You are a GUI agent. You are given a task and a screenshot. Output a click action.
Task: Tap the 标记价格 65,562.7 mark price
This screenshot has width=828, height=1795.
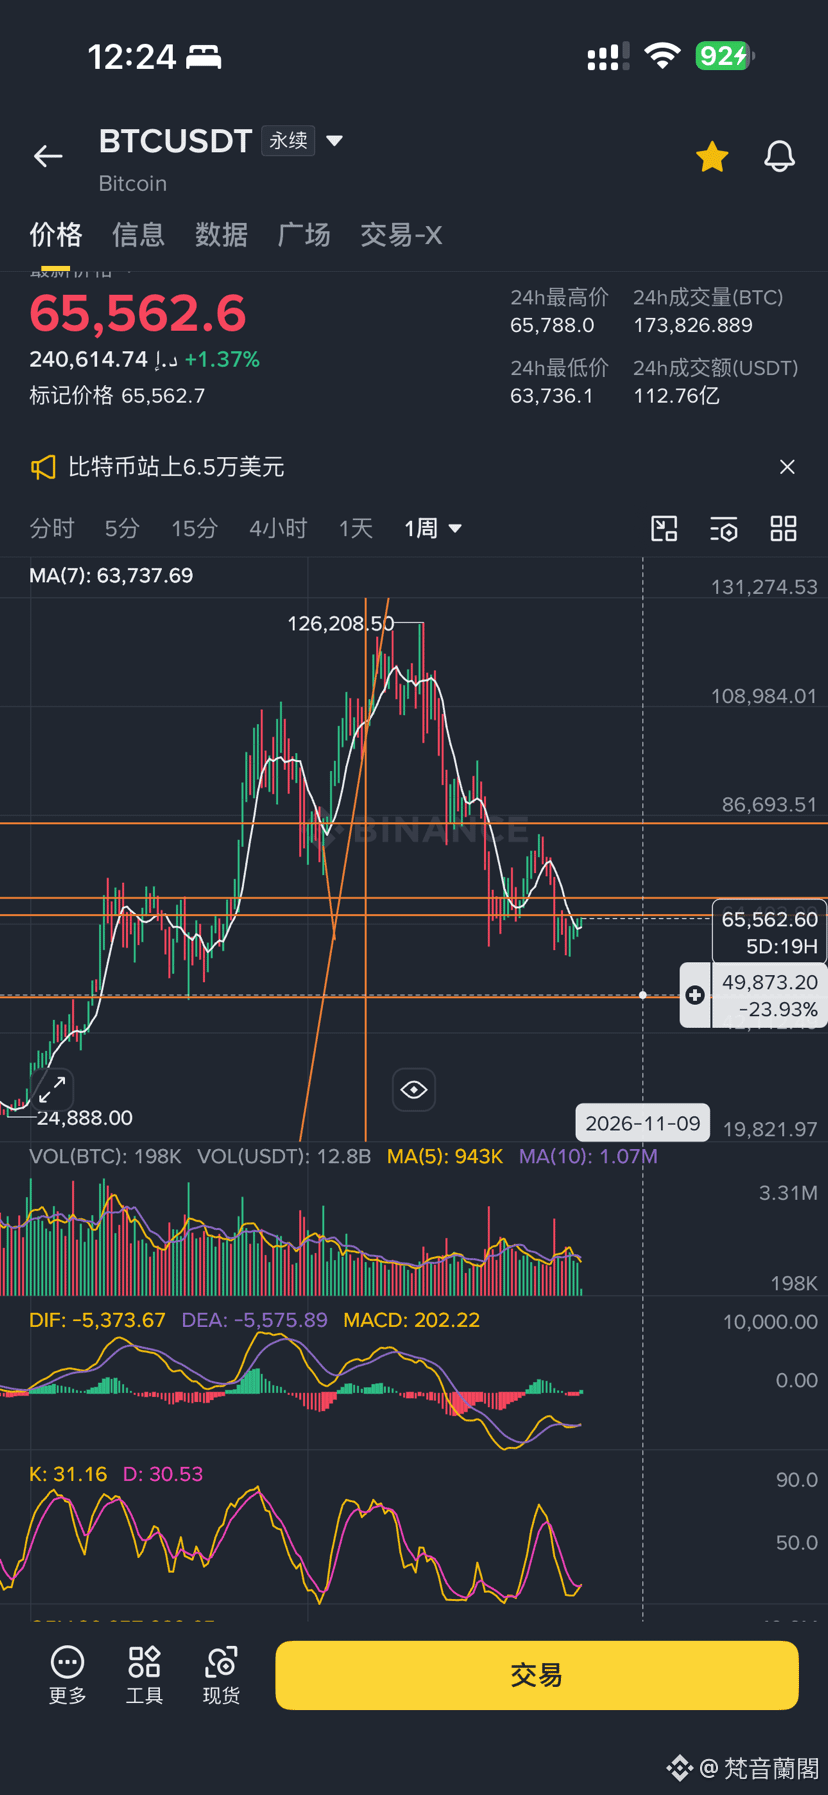pos(117,396)
